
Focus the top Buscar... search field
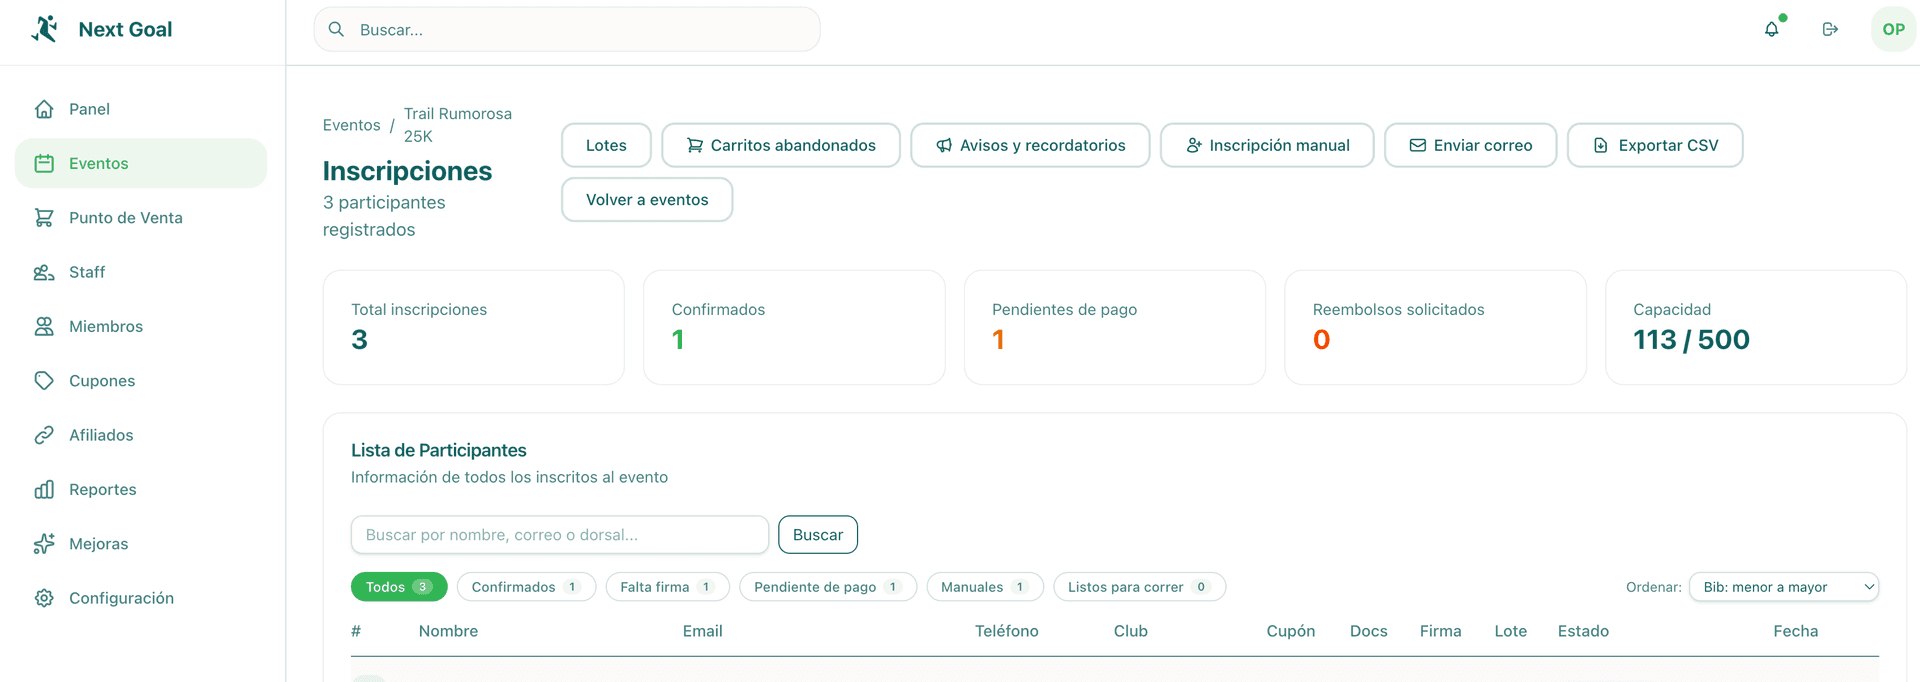[567, 29]
